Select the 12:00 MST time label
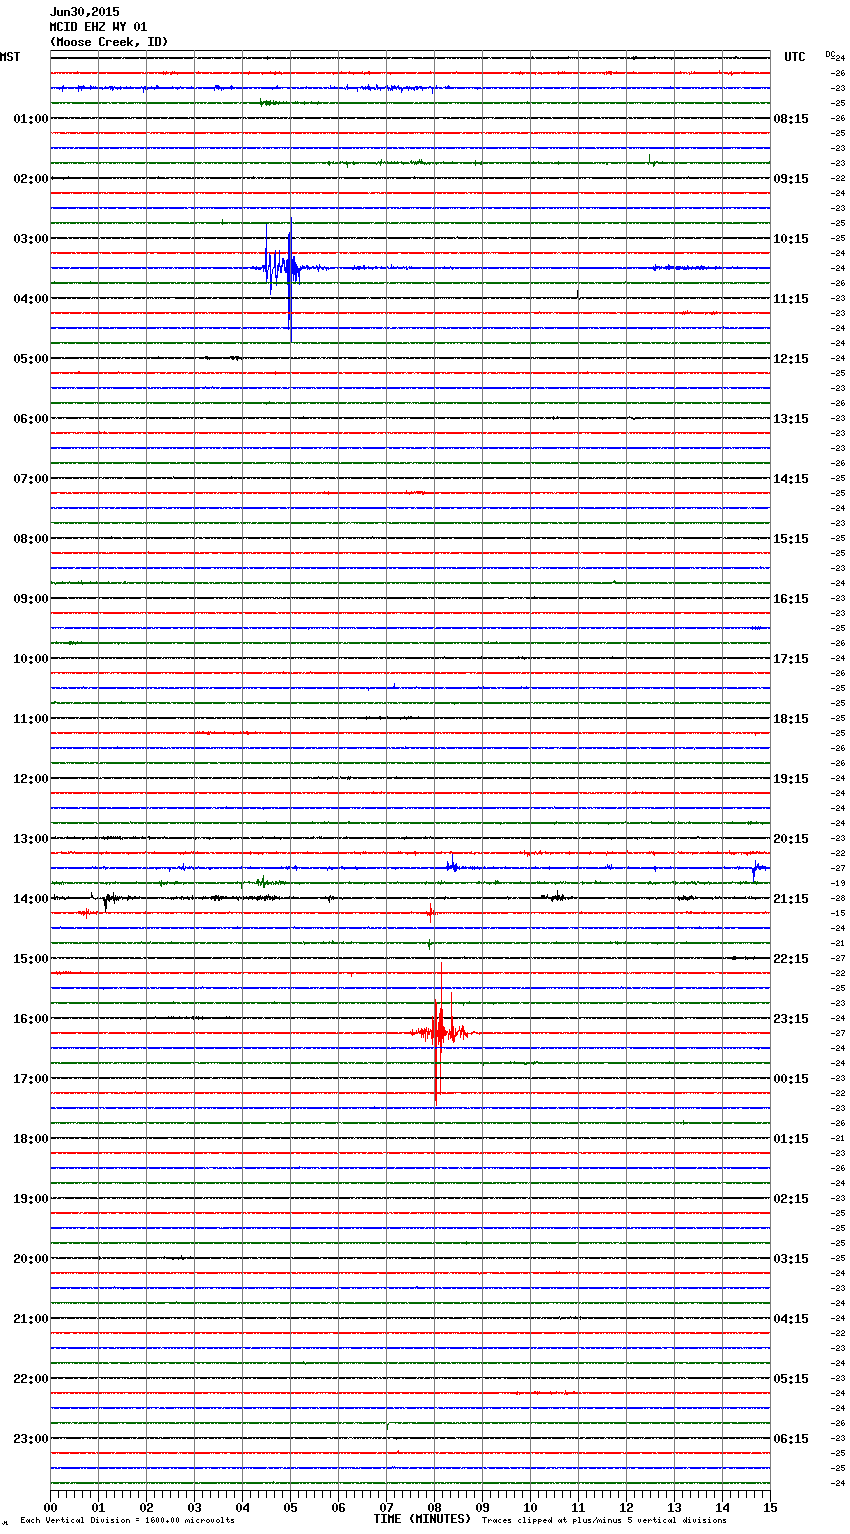The width and height of the screenshot is (850, 1534). (x=31, y=778)
